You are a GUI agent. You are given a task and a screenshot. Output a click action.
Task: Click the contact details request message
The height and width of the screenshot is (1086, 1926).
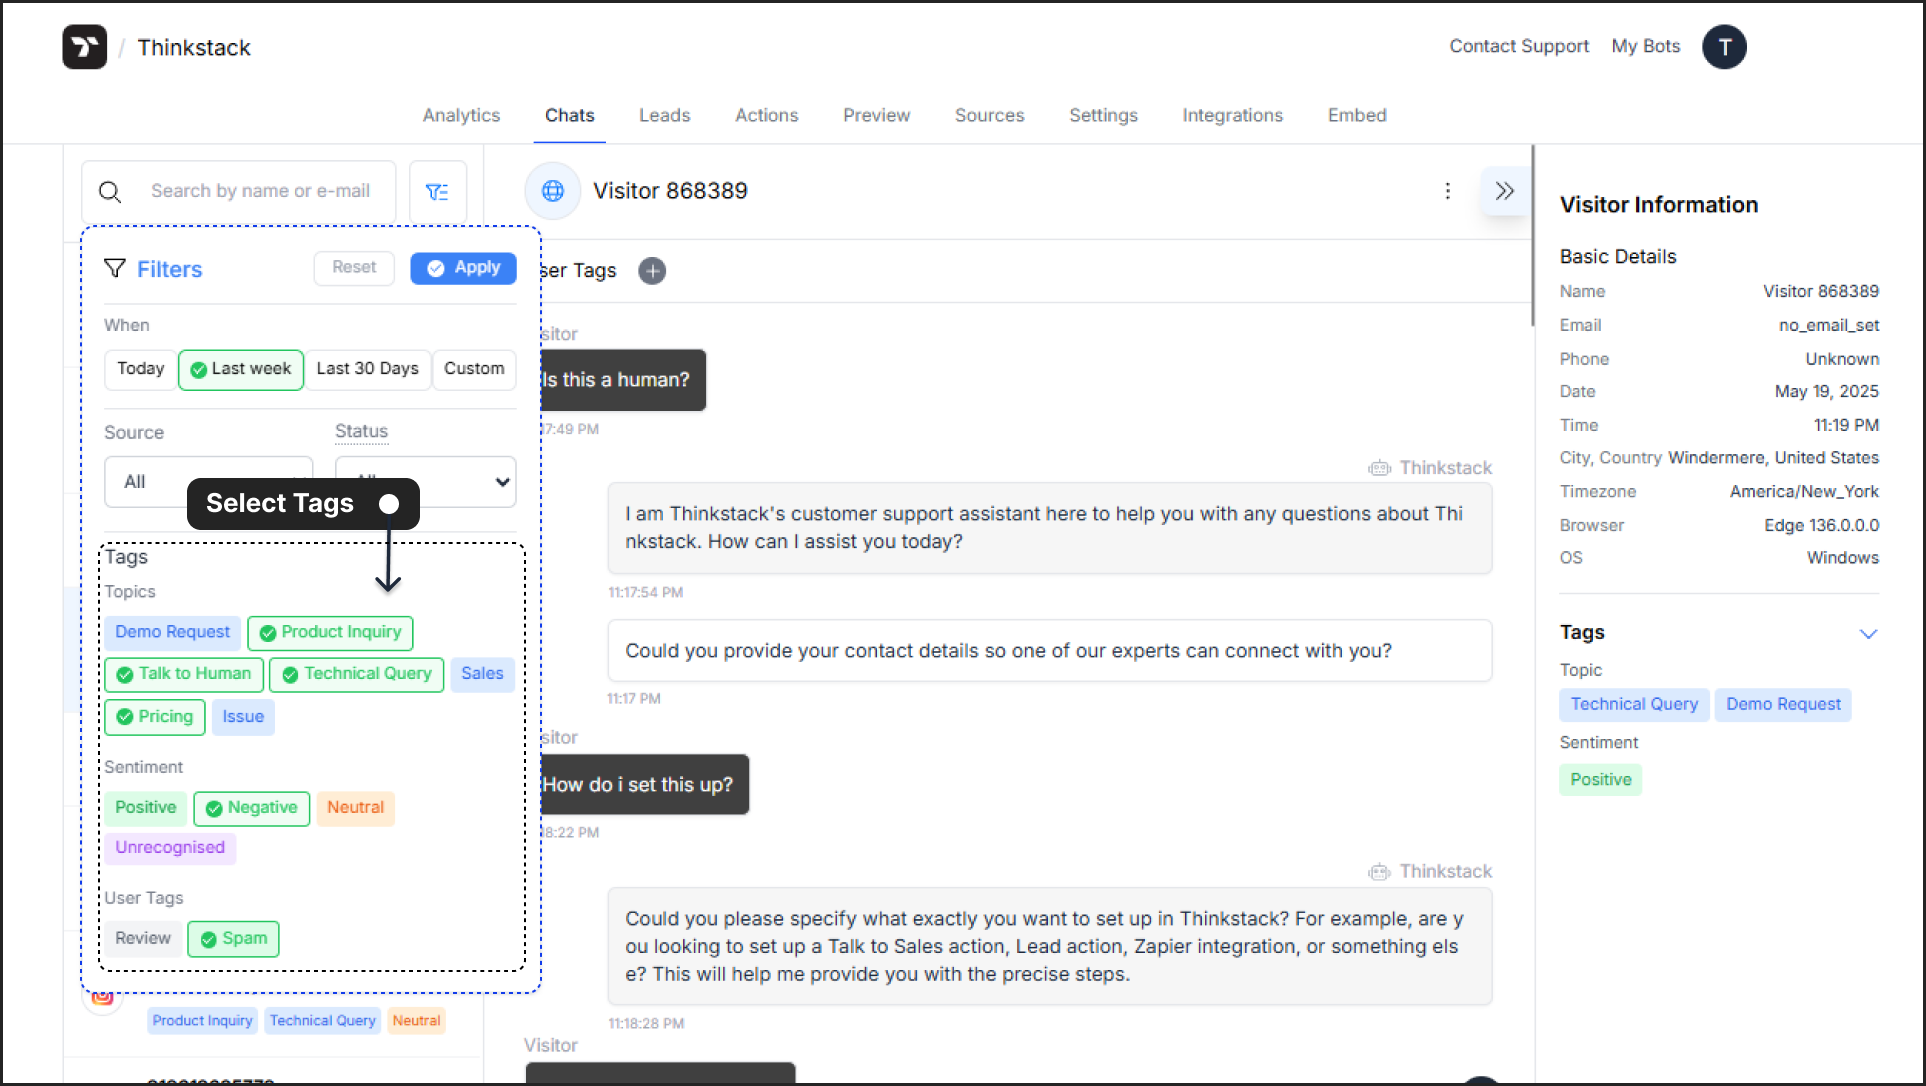point(1050,651)
